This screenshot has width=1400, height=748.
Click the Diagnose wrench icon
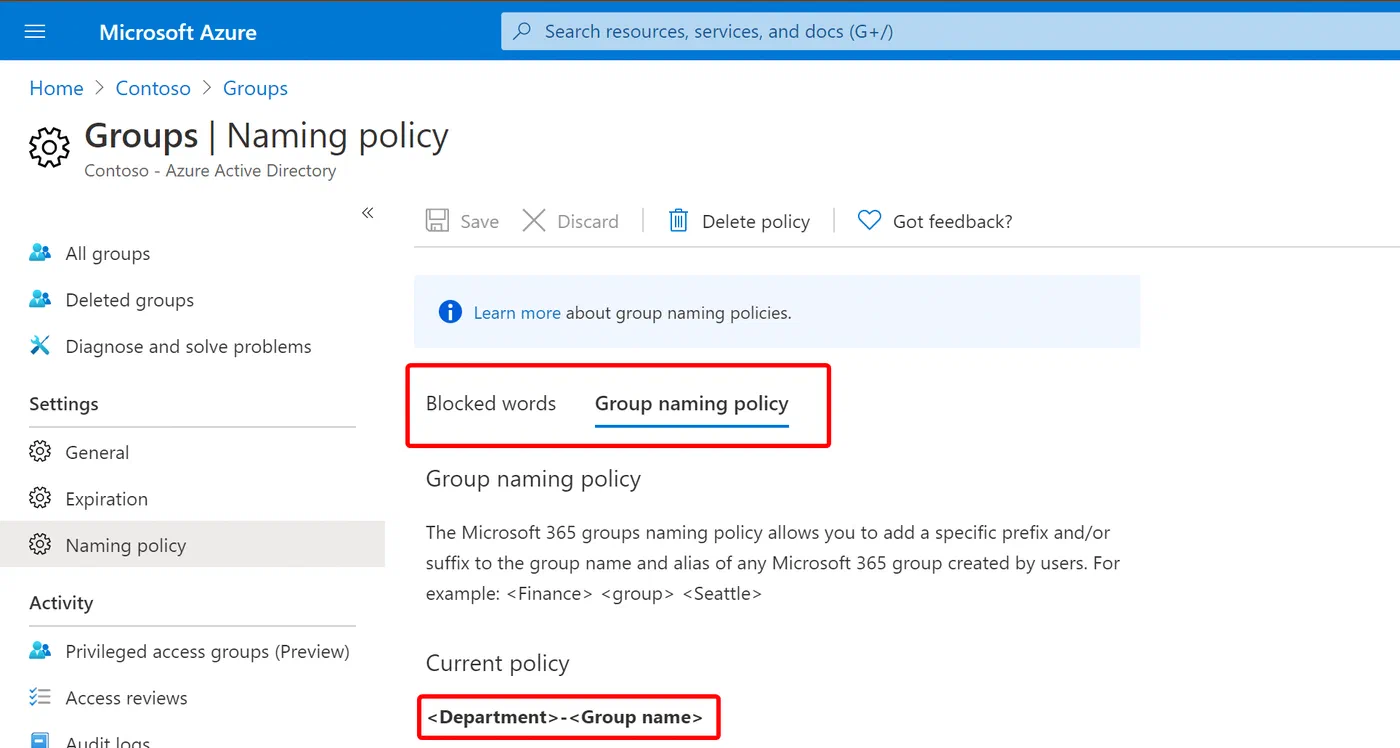coord(40,345)
